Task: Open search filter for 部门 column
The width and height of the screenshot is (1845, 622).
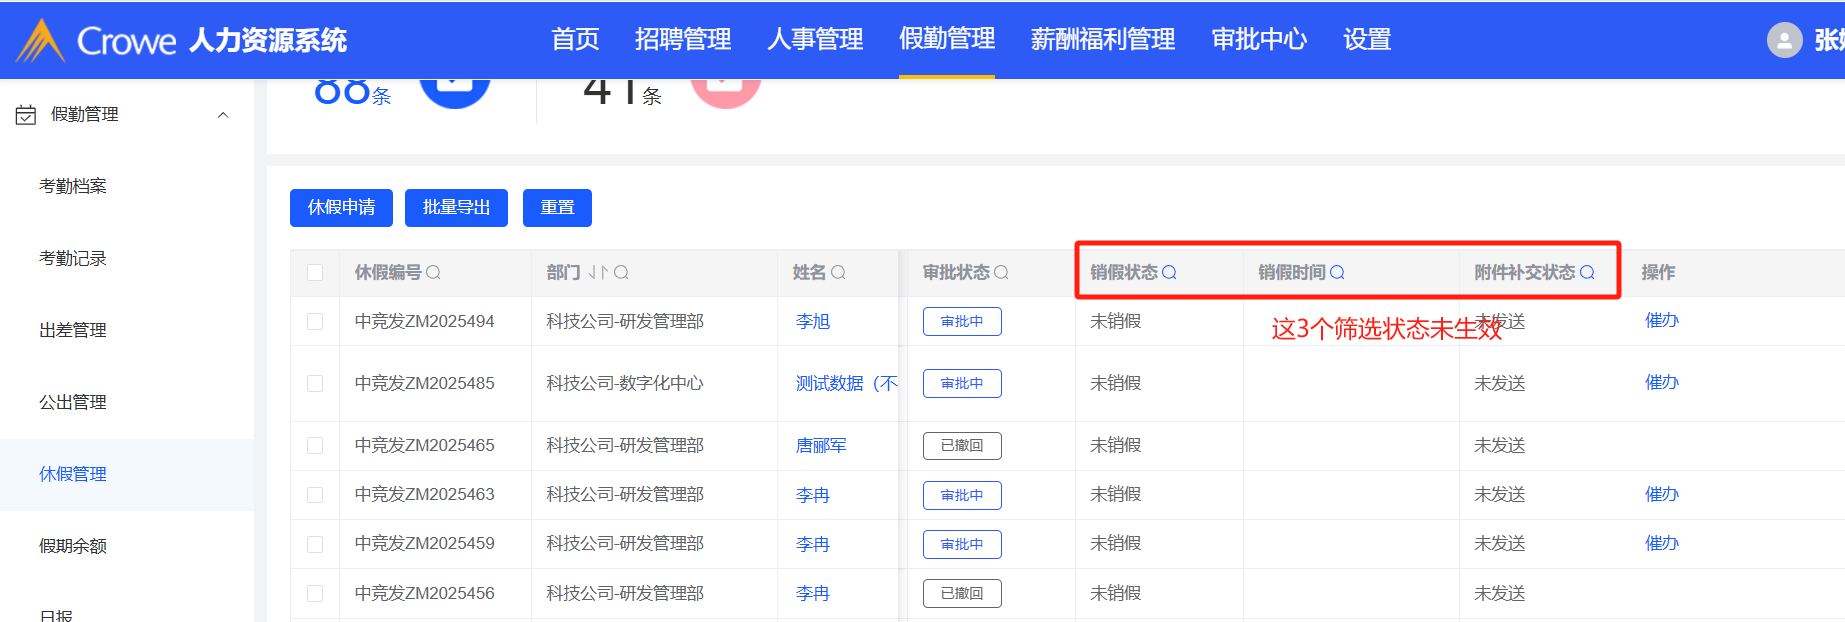Action: (x=621, y=272)
